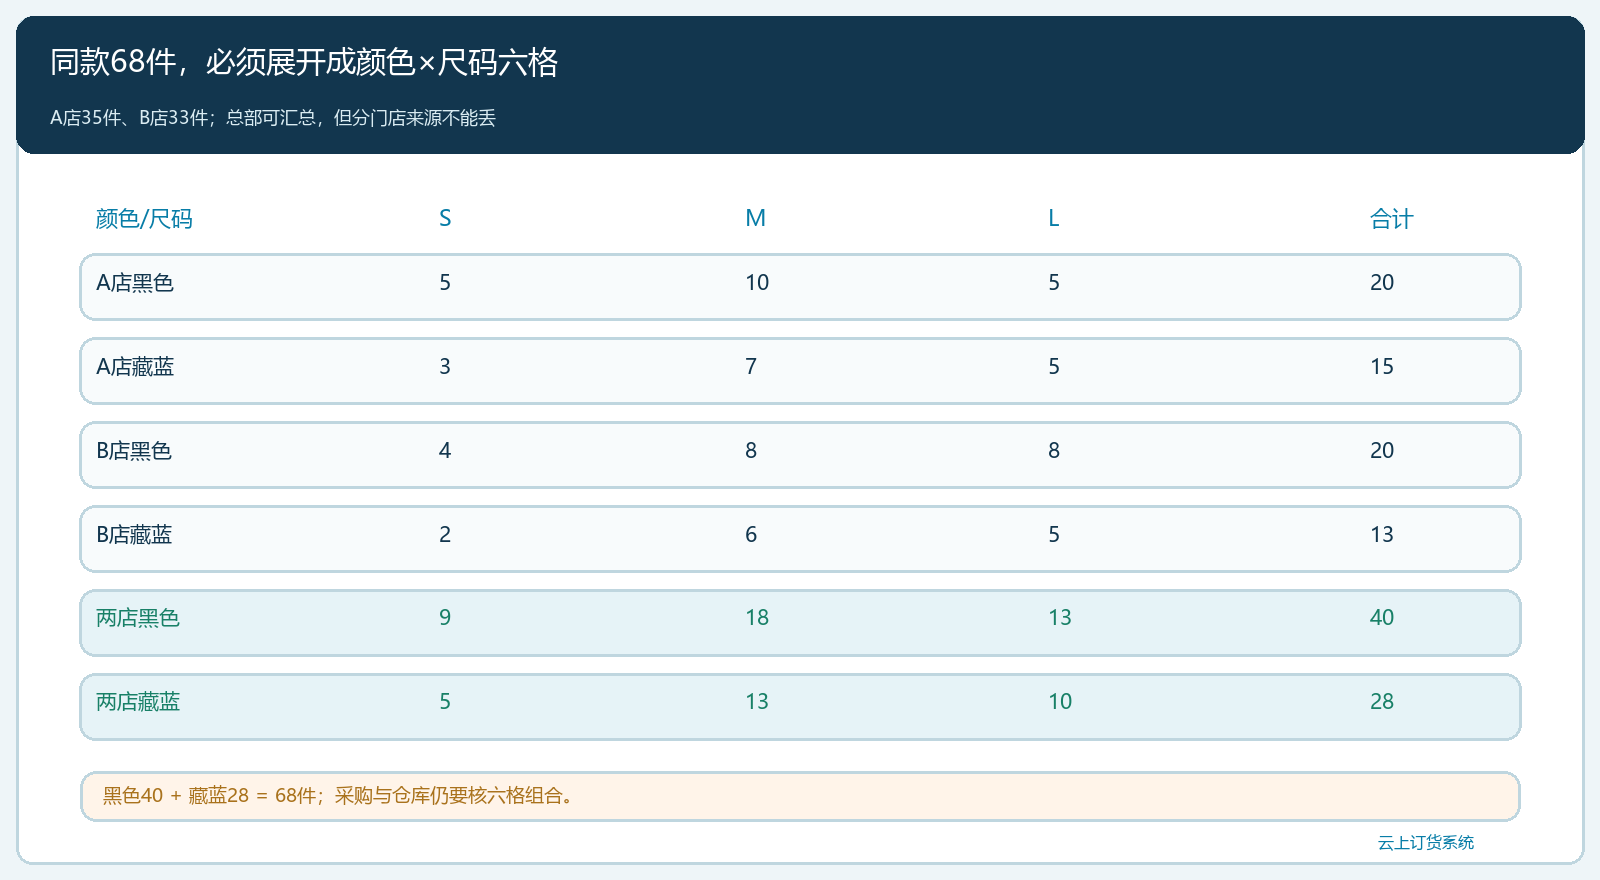Click S value 9 in 两店黑色 row

[445, 618]
